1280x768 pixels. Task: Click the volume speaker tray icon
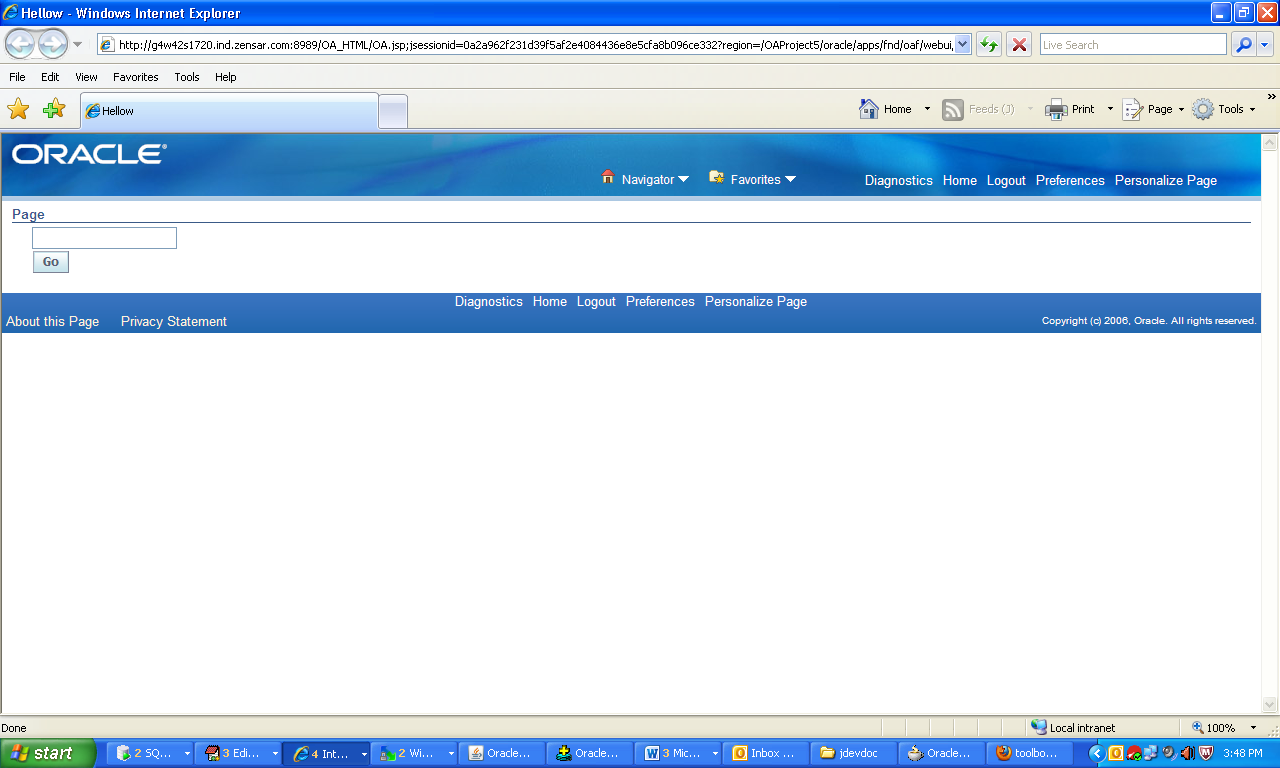[x=1187, y=753]
